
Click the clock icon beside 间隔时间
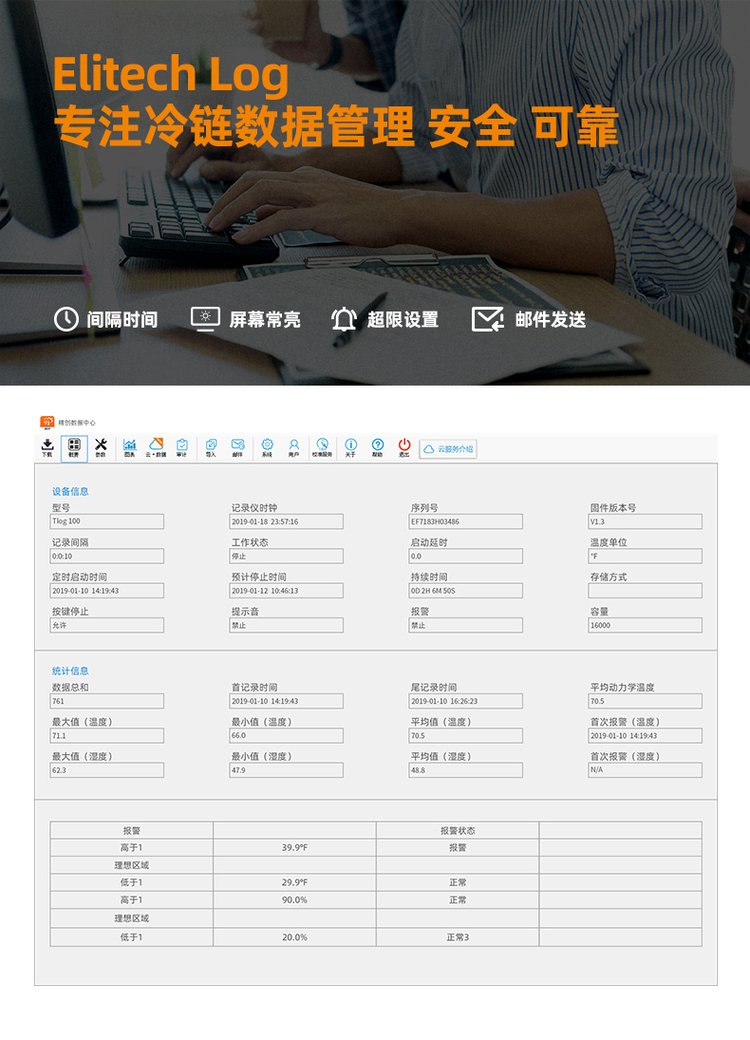66,319
